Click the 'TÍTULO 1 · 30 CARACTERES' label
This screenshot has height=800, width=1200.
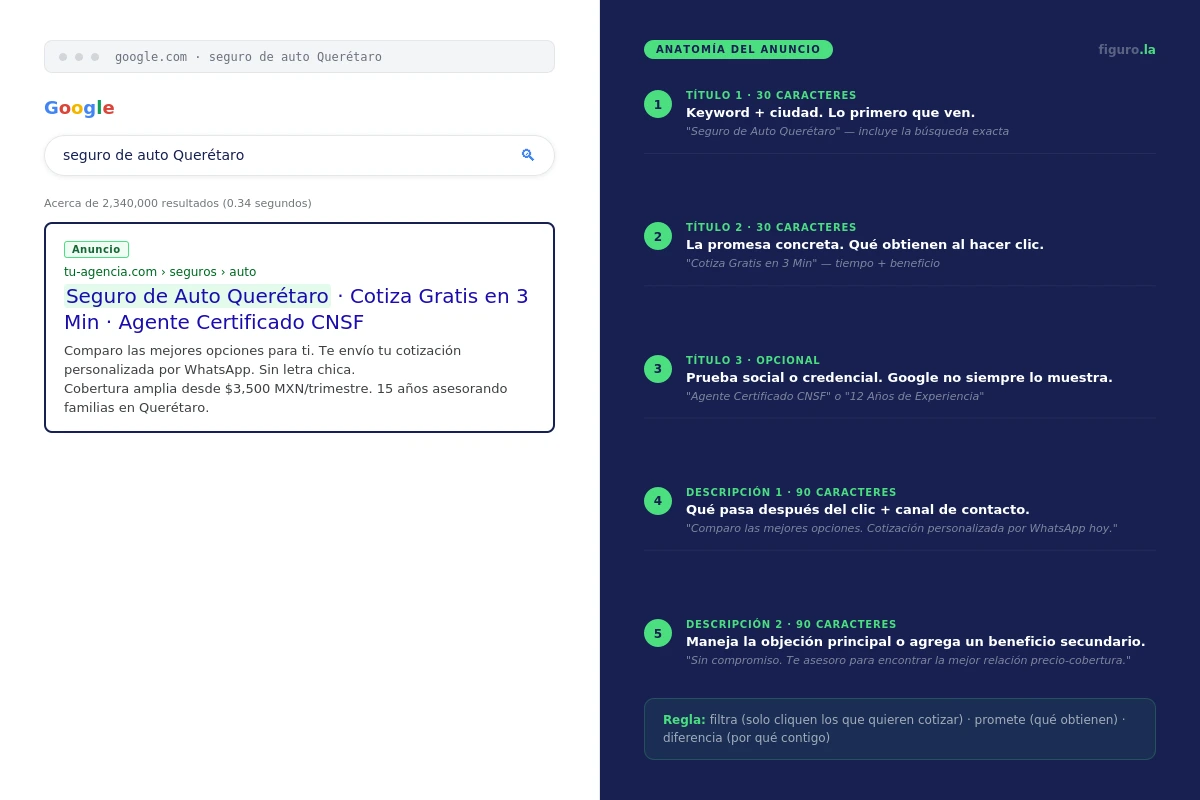pos(771,96)
